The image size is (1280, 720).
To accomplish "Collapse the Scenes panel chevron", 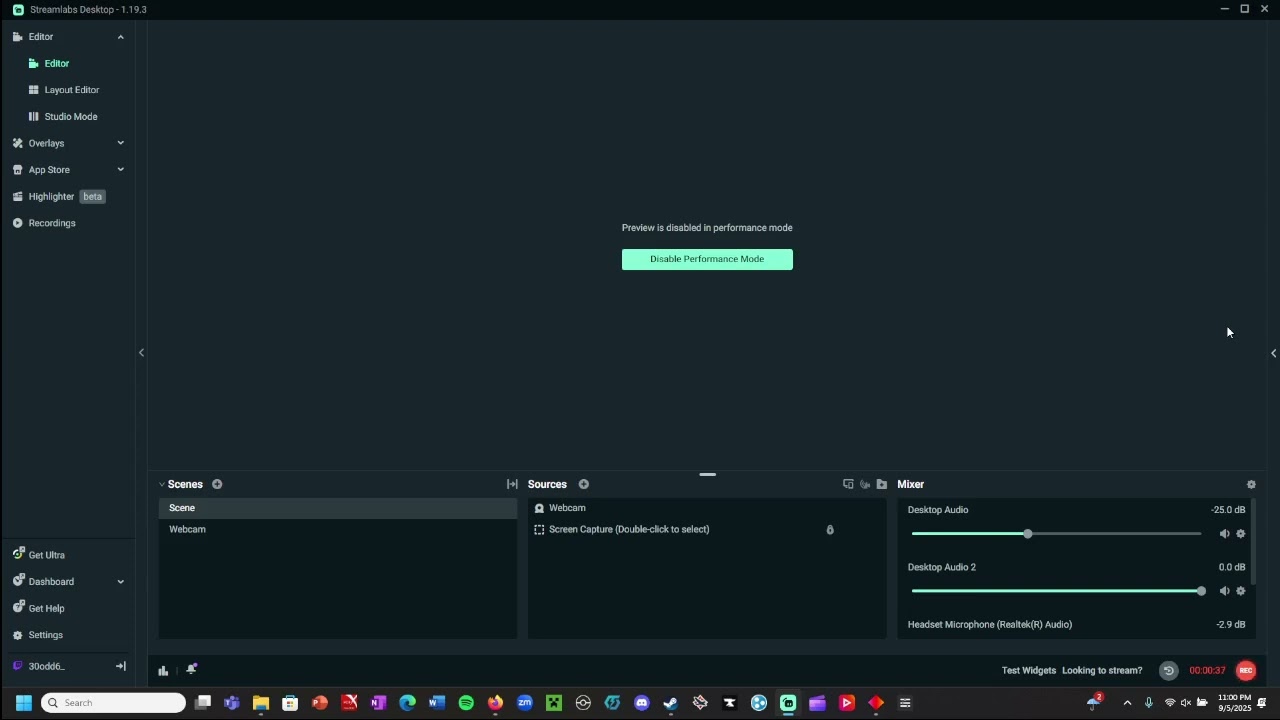I will click(x=162, y=485).
